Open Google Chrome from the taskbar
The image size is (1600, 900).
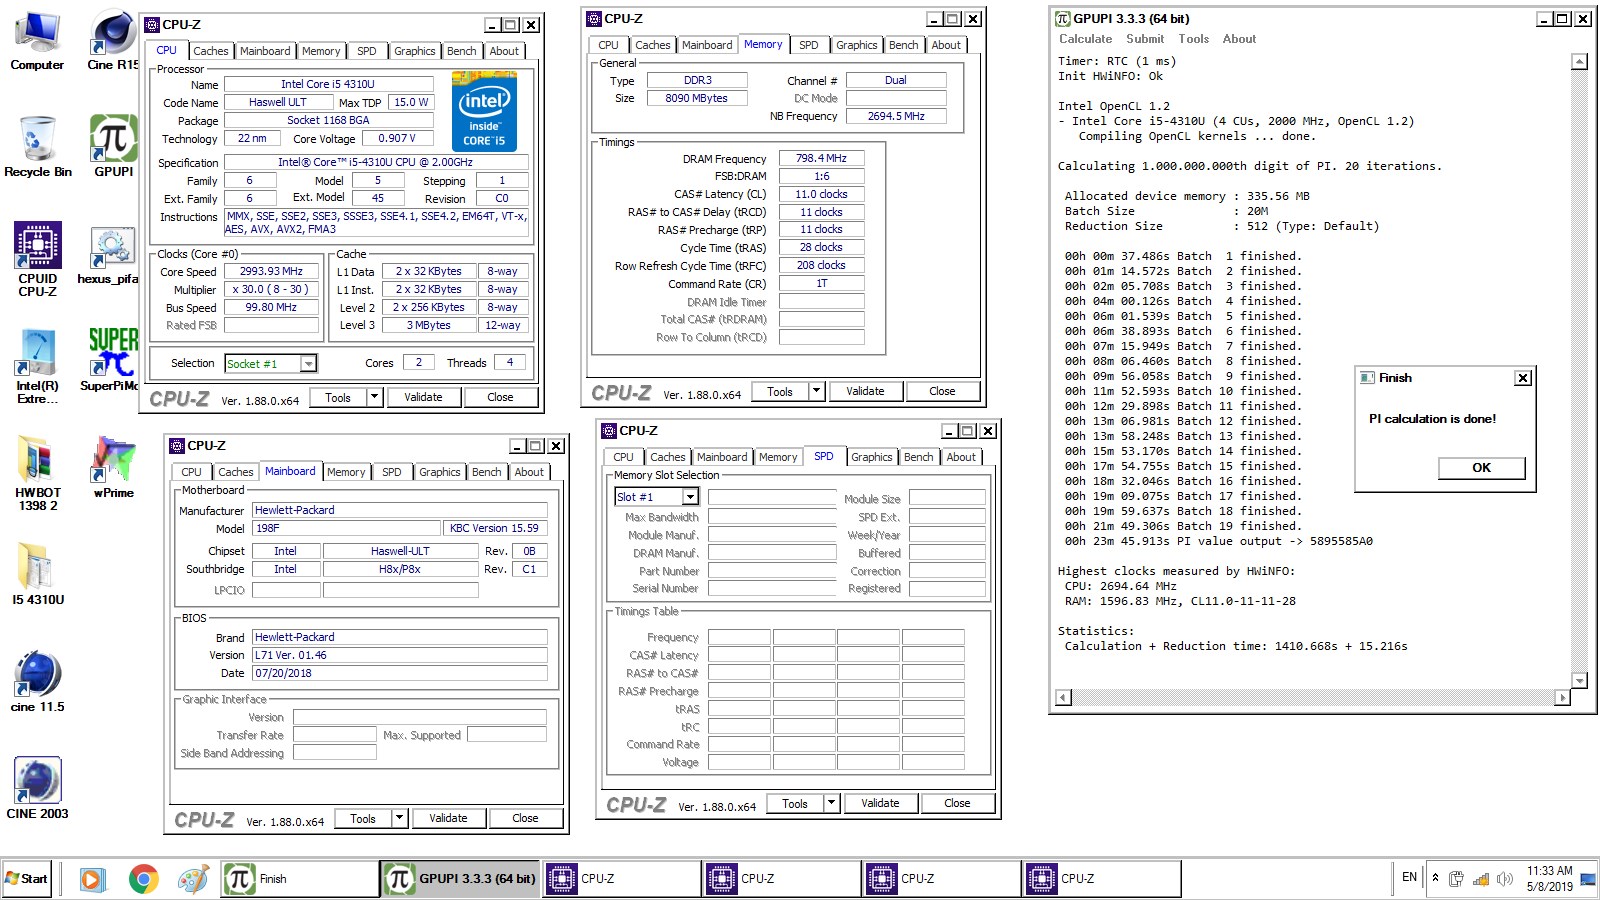[x=143, y=879]
